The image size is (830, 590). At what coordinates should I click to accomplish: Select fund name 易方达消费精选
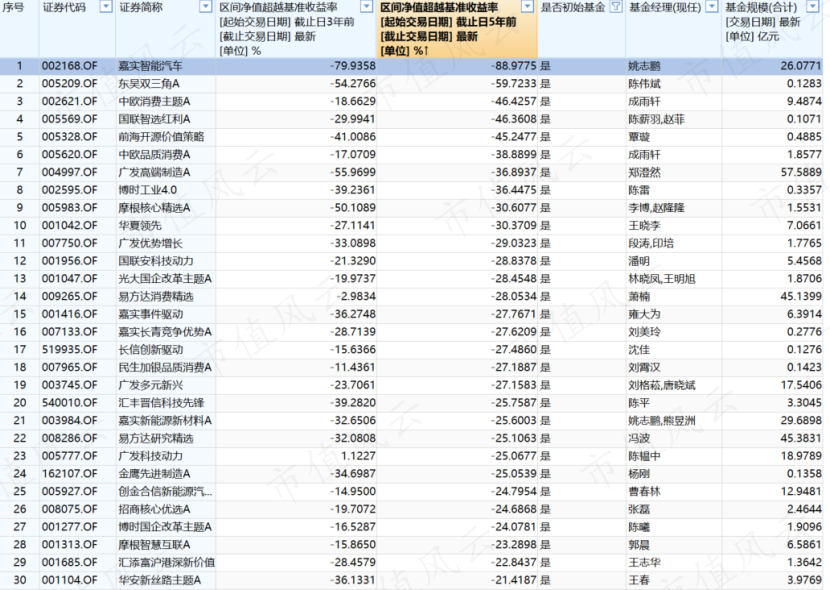(156, 296)
